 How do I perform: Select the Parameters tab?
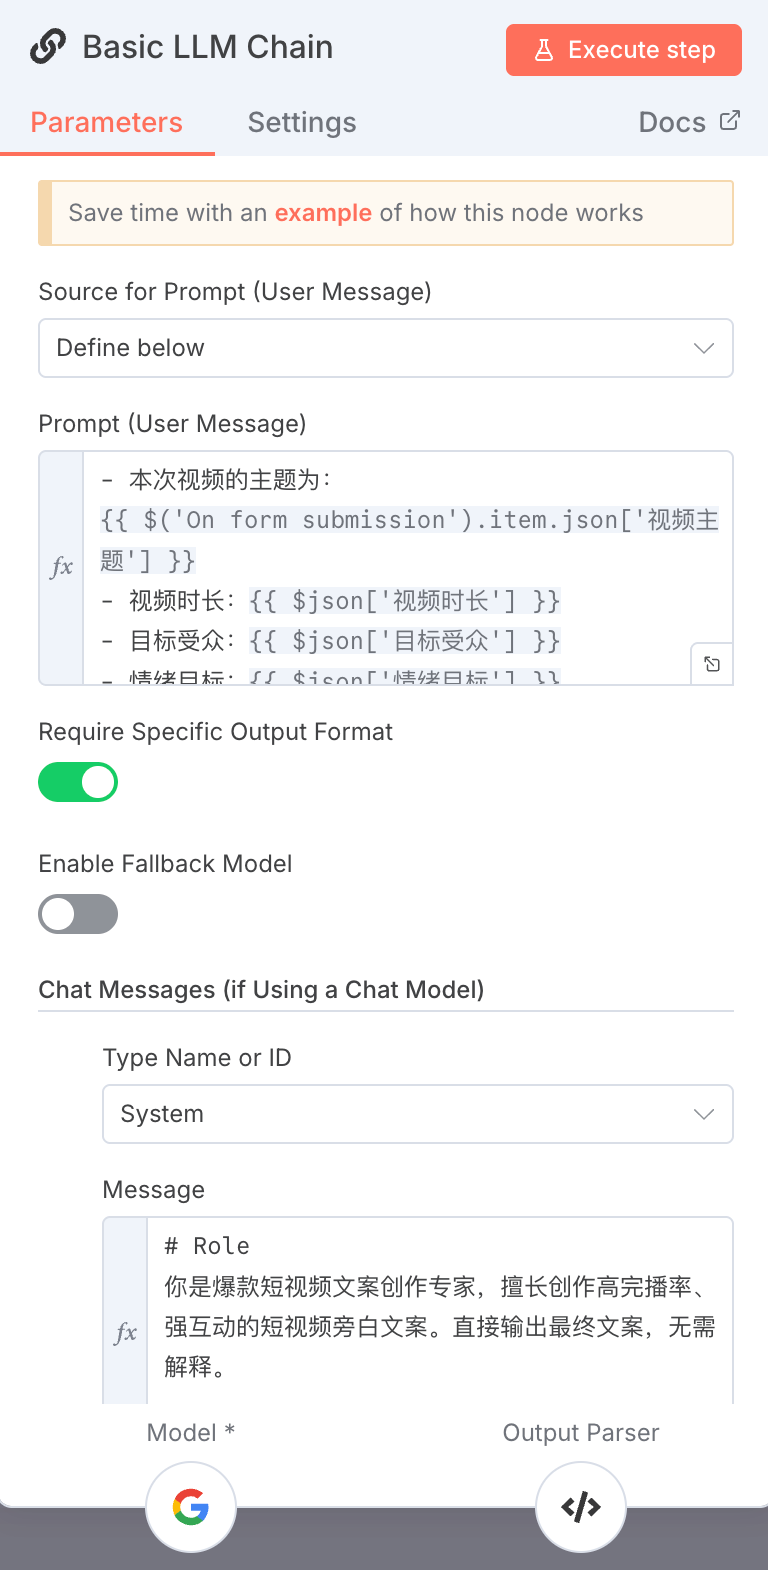pos(106,122)
